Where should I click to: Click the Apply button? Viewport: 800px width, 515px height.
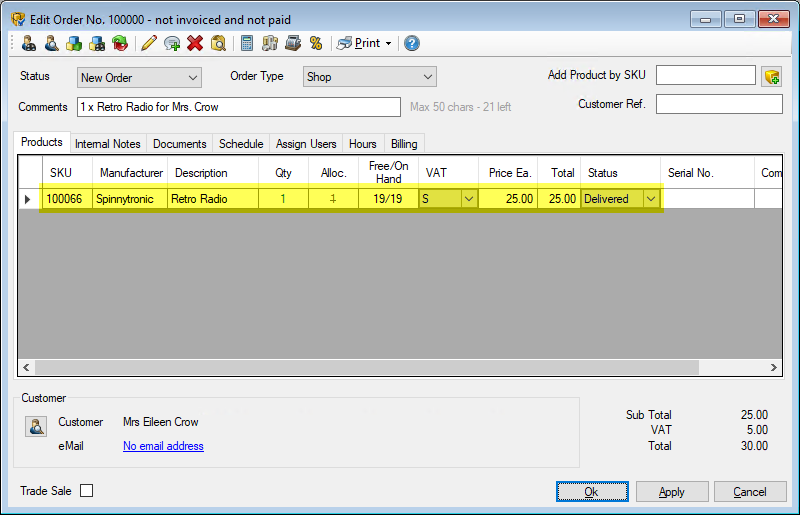point(672,492)
